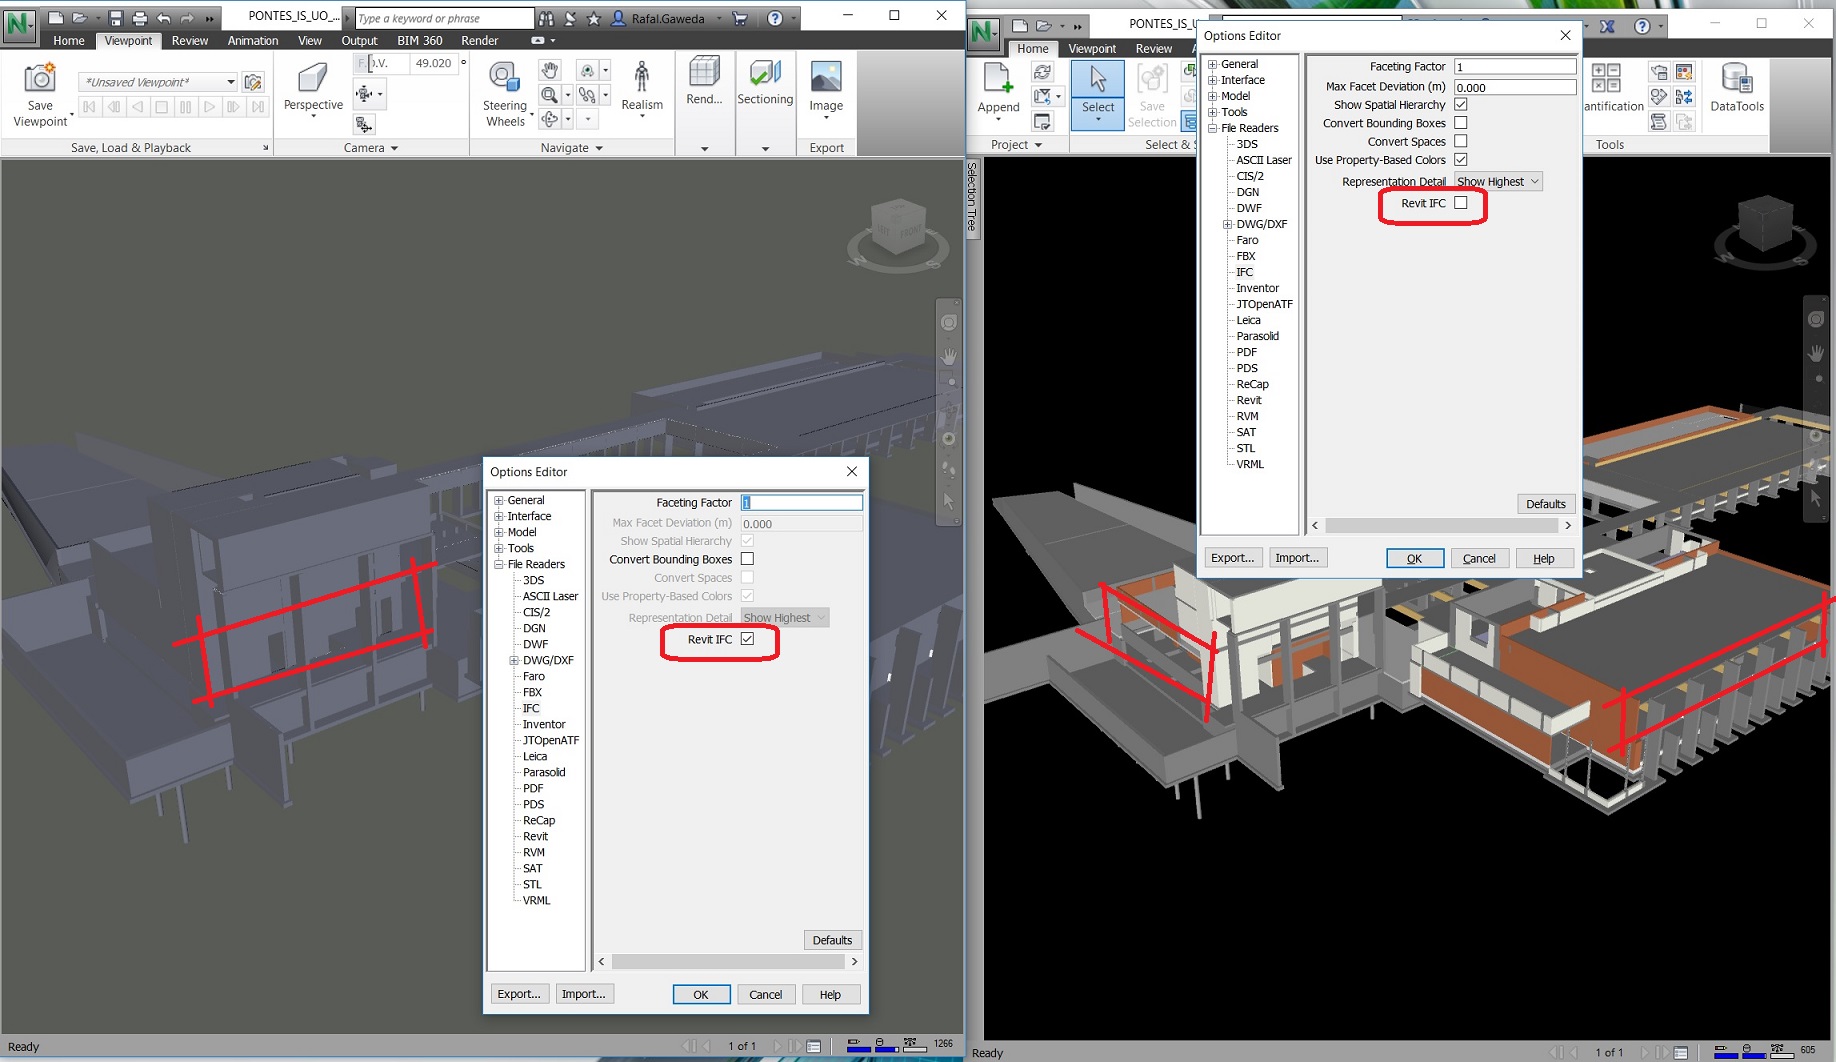Screen dimensions: 1836x1062
Task: Click the Undo arrow in left window
Action: click(164, 18)
